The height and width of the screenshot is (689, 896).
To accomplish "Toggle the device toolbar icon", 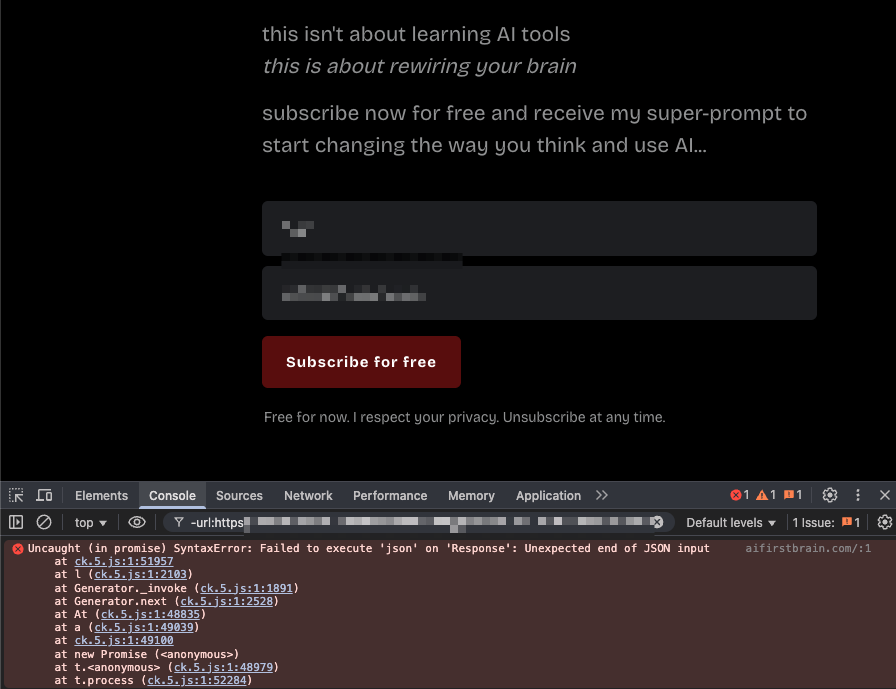I will click(44, 495).
